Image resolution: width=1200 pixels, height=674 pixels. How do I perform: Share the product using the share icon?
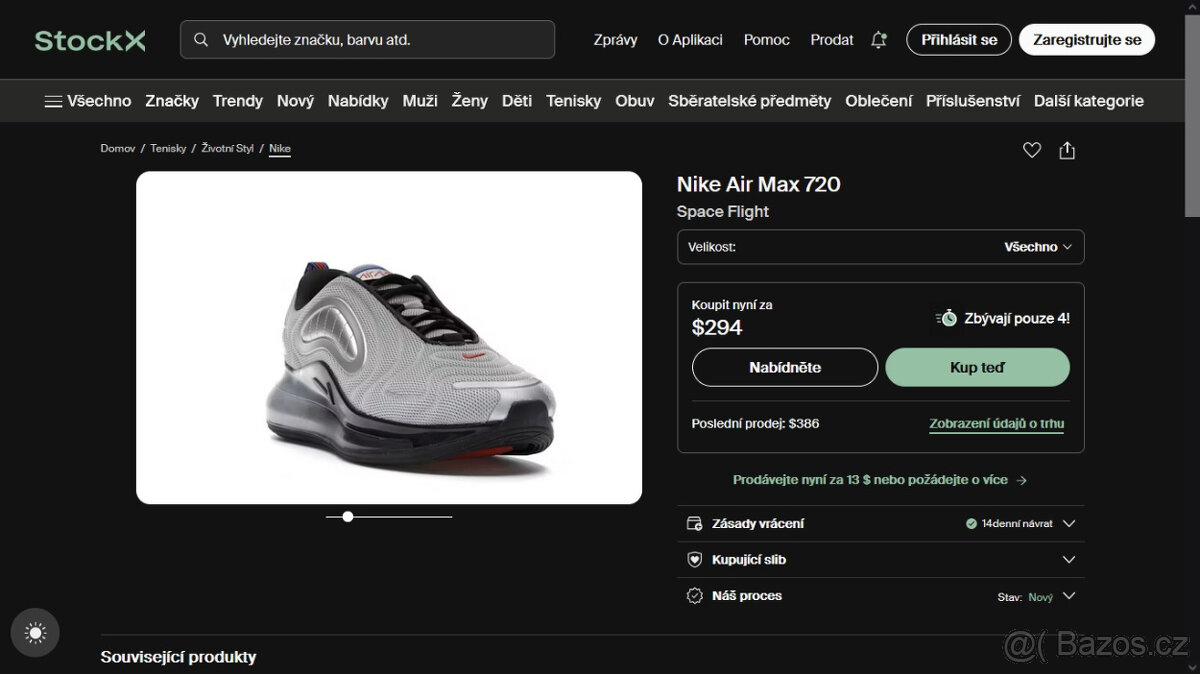(1067, 149)
